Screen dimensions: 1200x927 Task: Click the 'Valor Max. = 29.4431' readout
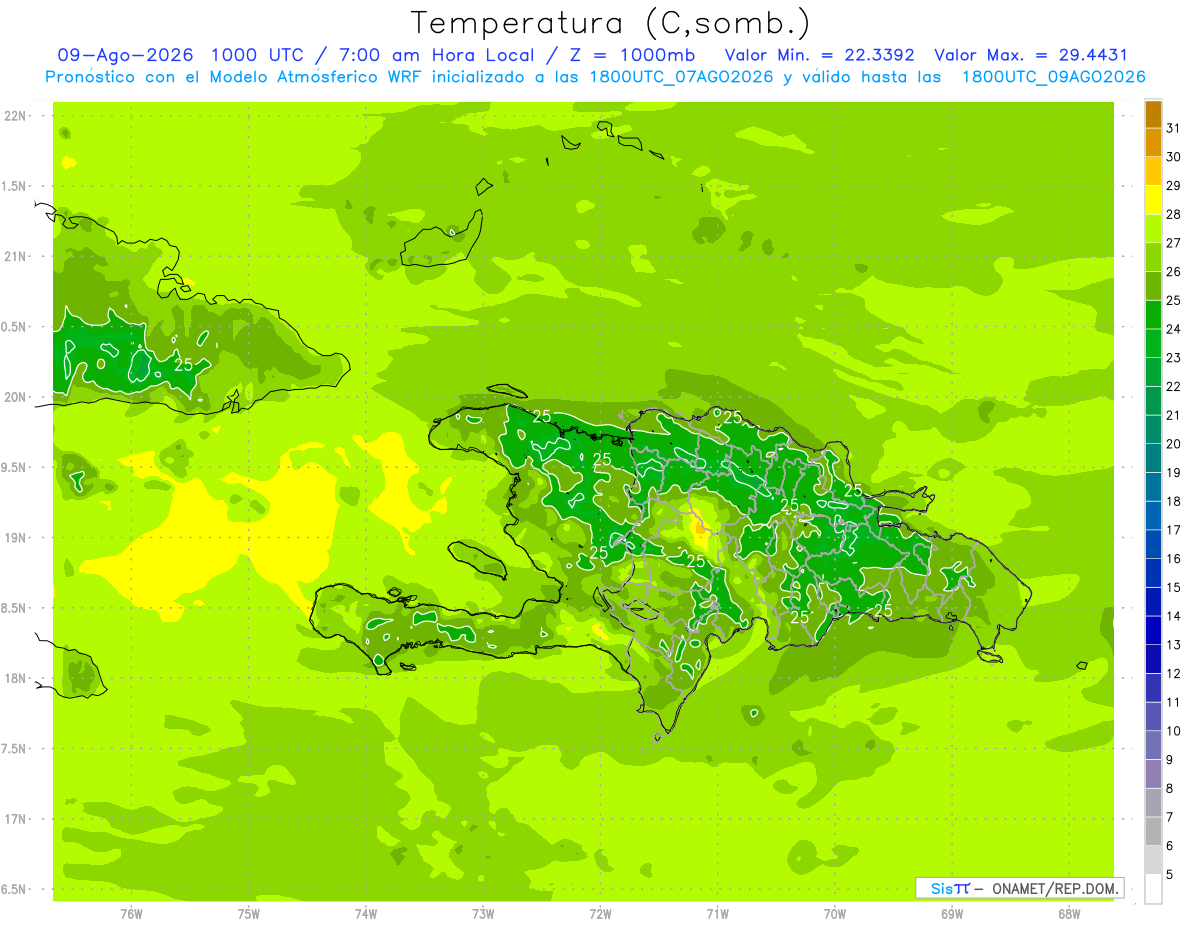coord(1031,55)
